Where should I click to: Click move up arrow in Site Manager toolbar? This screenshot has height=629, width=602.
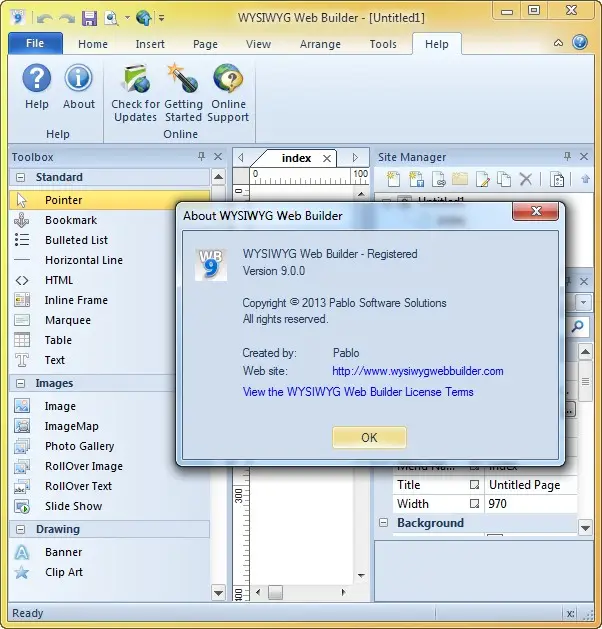click(x=586, y=179)
